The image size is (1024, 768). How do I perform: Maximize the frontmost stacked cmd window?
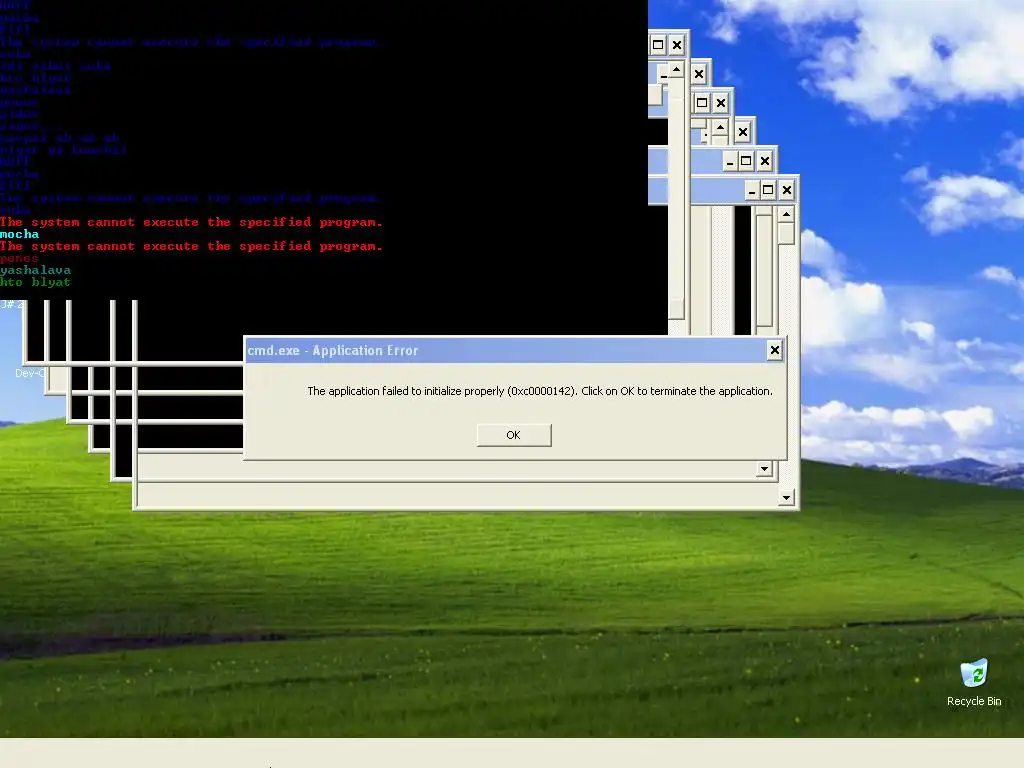768,190
